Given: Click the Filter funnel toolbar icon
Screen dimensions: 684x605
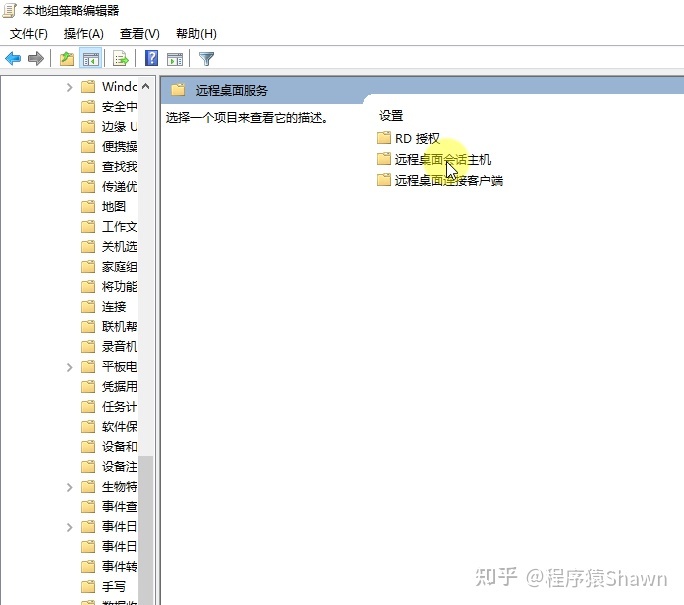Looking at the screenshot, I should pos(206,58).
